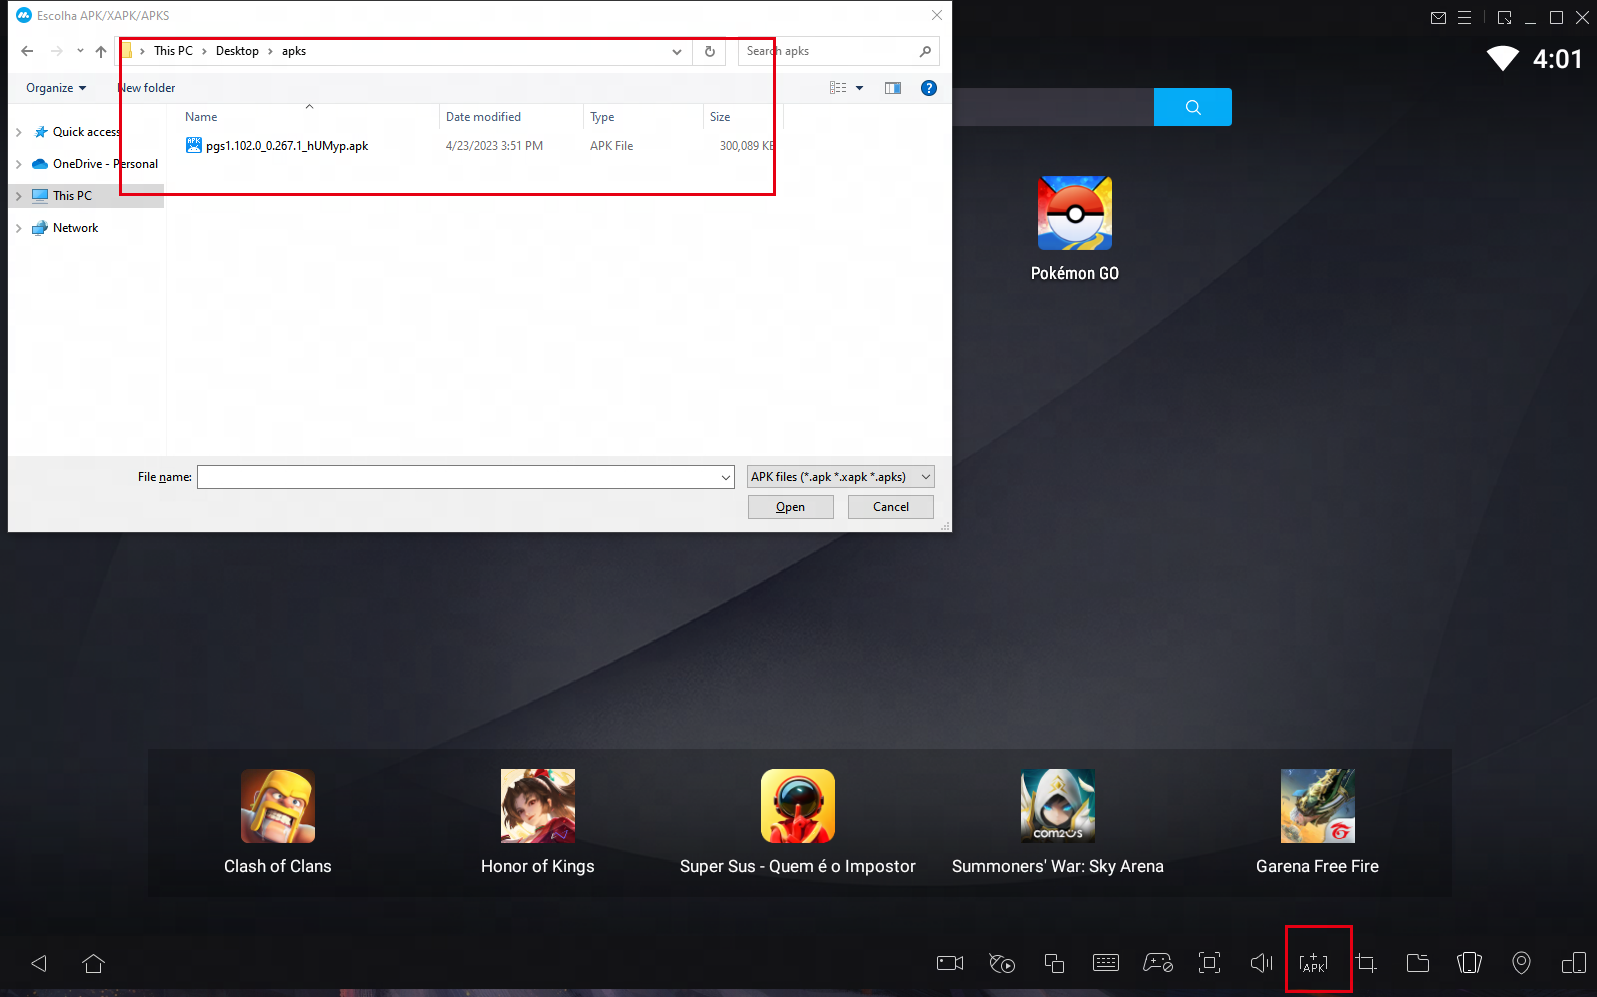Go forward in the file dialog

56,51
